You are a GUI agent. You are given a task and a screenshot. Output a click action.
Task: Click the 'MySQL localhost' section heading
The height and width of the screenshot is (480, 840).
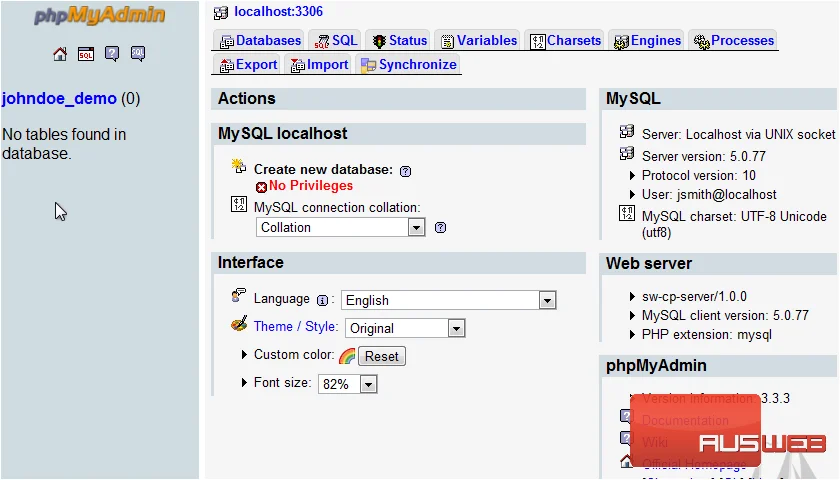tap(282, 133)
